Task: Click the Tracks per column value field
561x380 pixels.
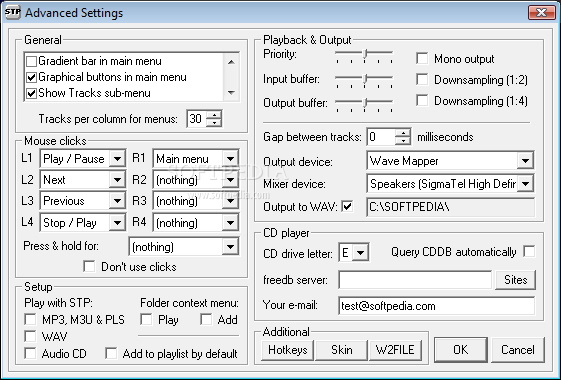Action: pyautogui.click(x=197, y=118)
